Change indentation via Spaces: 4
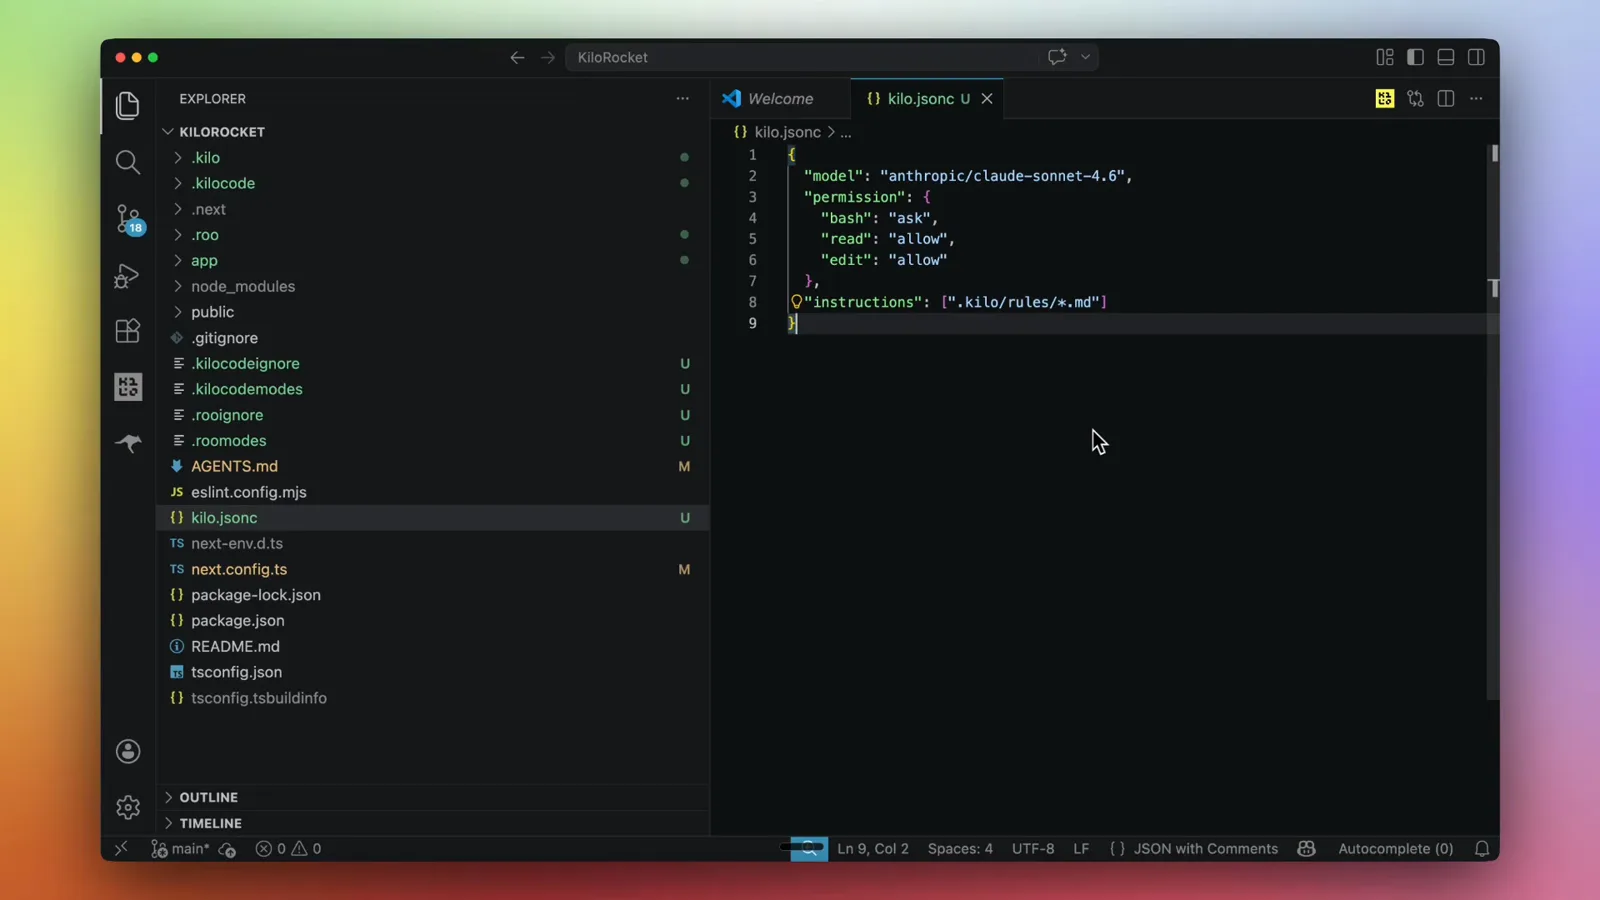Viewport: 1600px width, 900px height. tap(960, 849)
